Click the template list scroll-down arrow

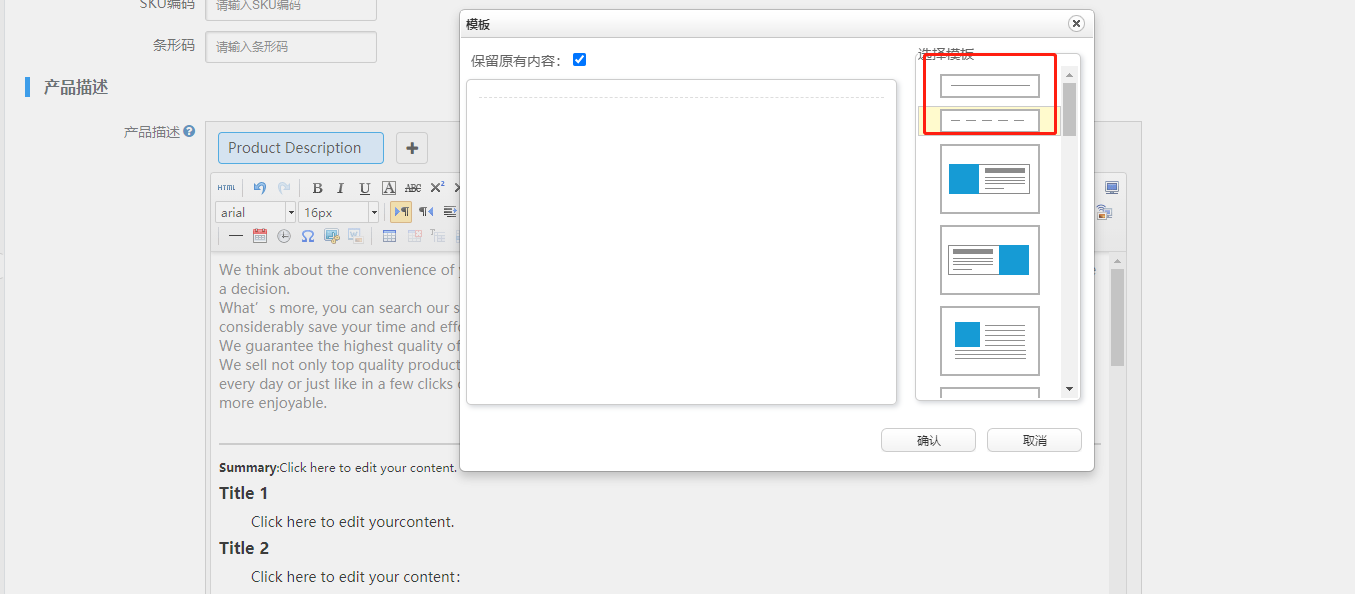(x=1069, y=389)
